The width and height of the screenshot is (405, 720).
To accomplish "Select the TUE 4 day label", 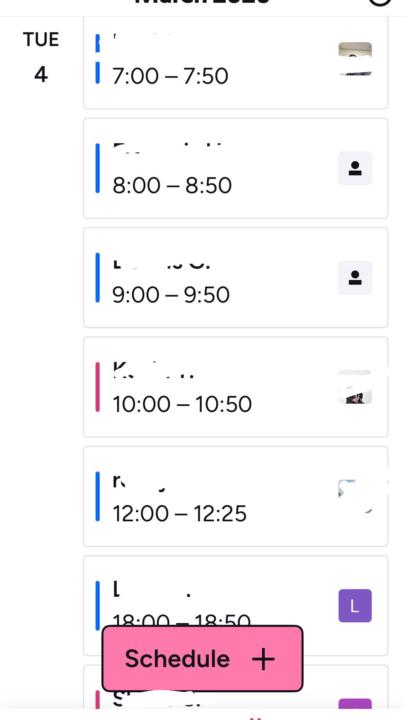I will tap(41, 57).
